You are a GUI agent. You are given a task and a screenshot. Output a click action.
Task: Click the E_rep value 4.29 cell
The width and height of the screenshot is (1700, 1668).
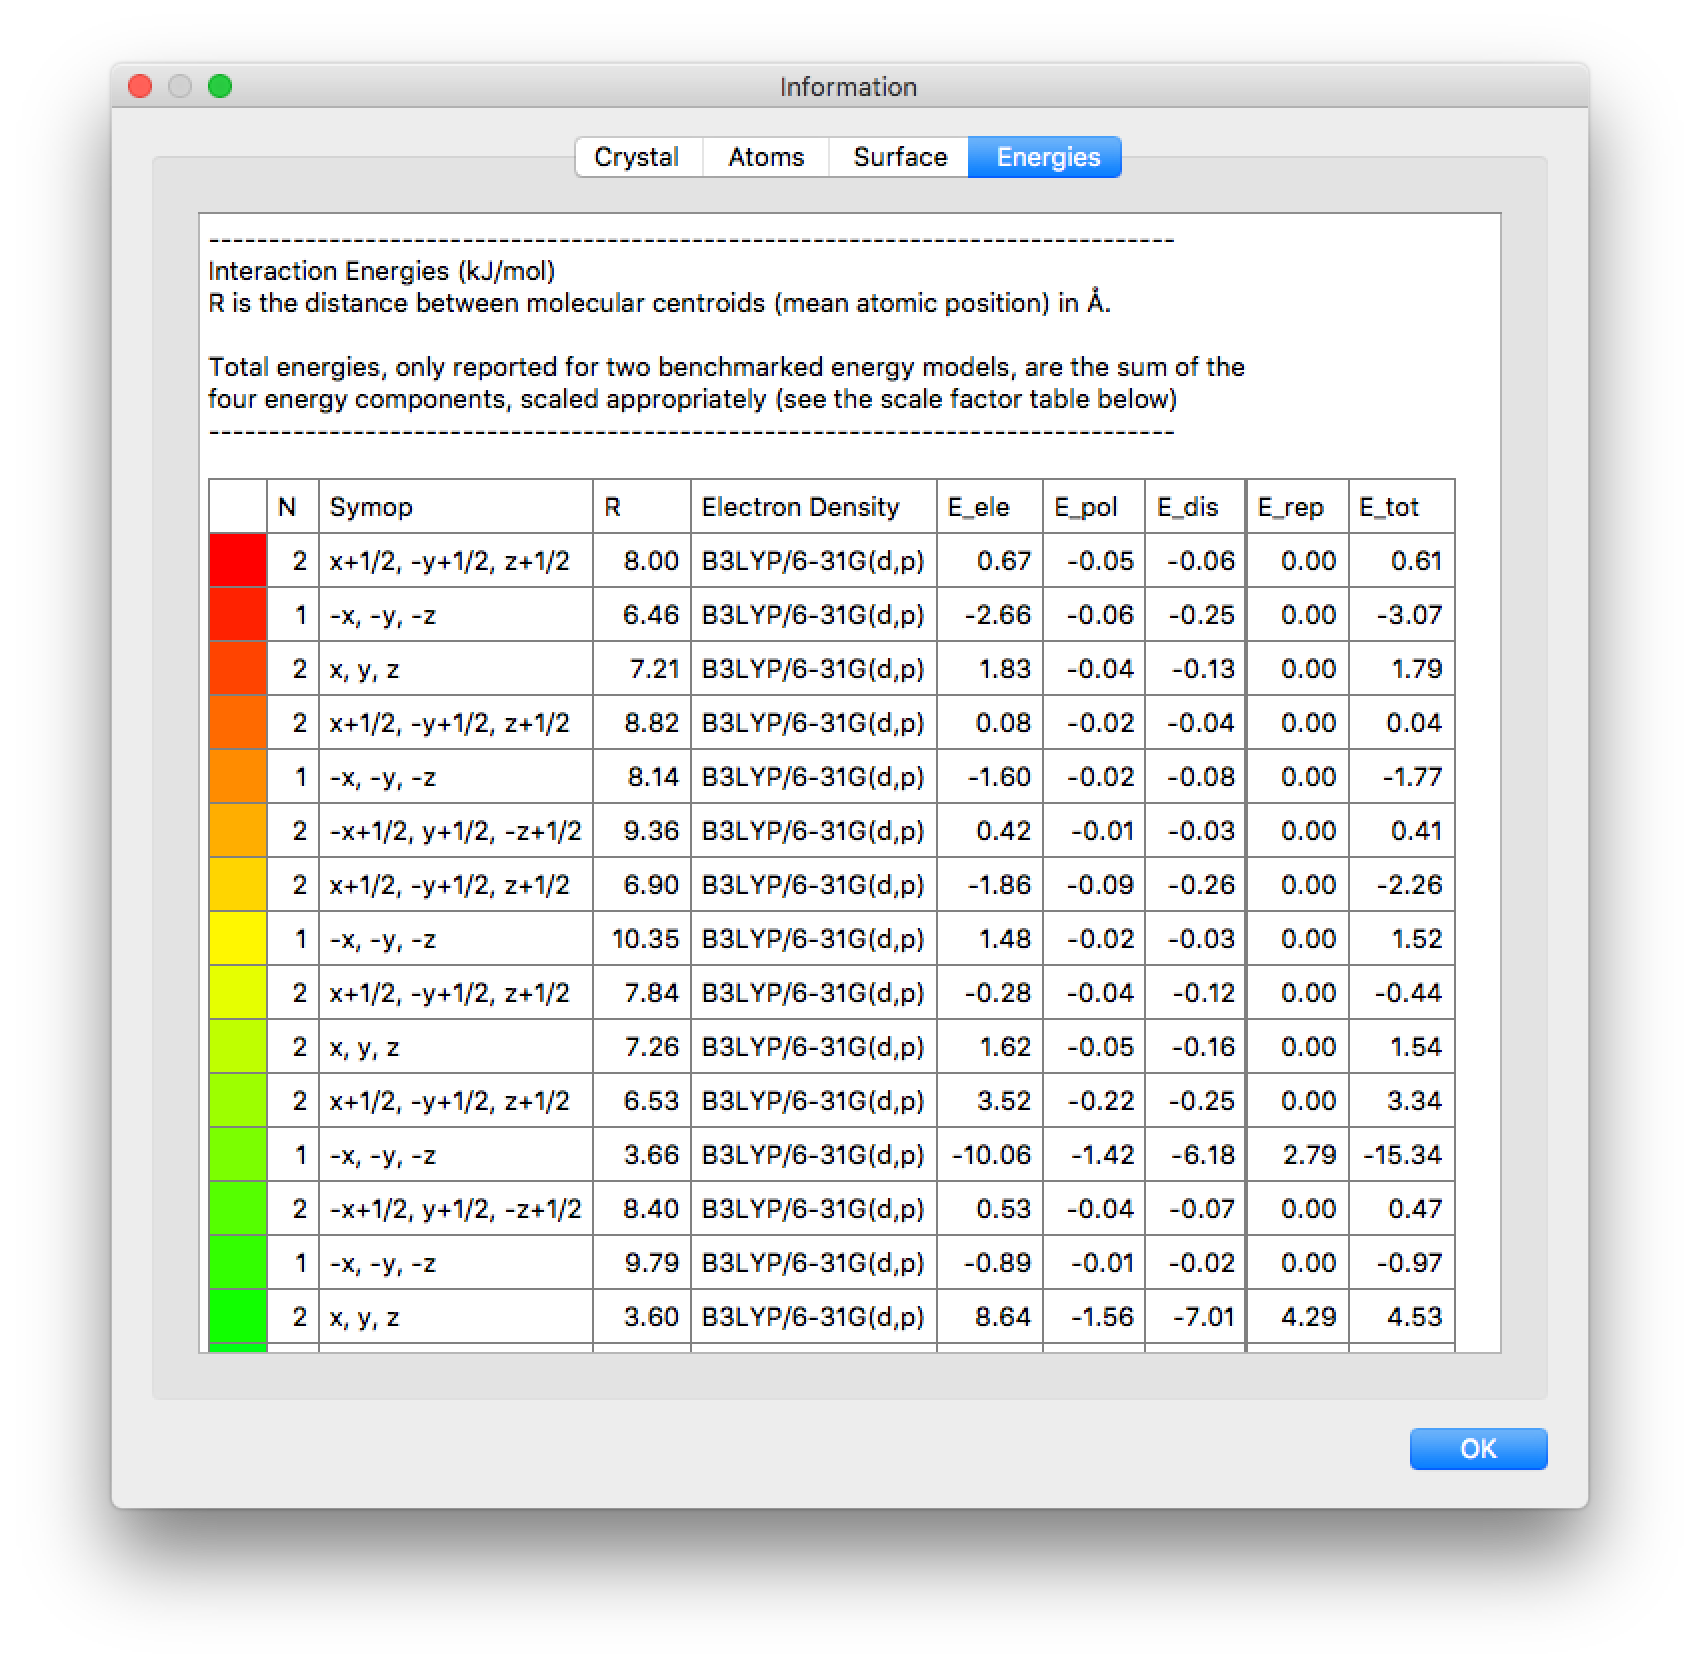pos(1297,1316)
